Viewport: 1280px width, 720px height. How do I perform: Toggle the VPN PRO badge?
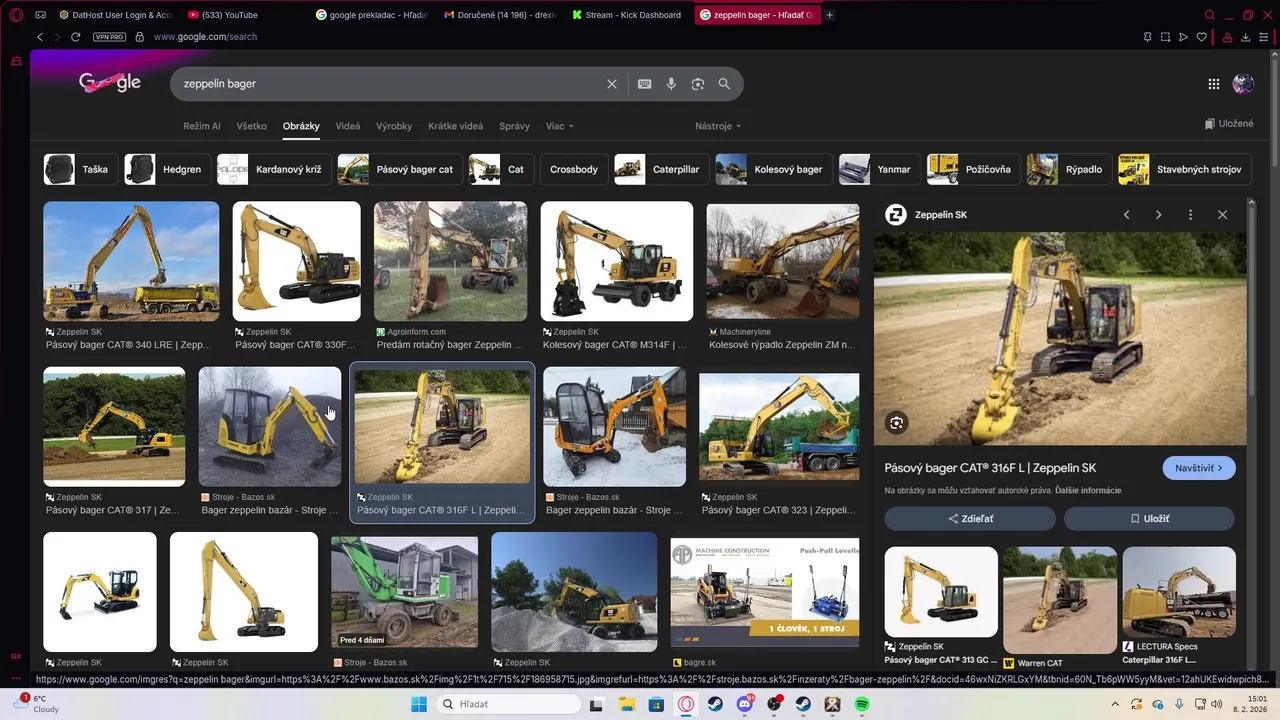click(x=110, y=37)
